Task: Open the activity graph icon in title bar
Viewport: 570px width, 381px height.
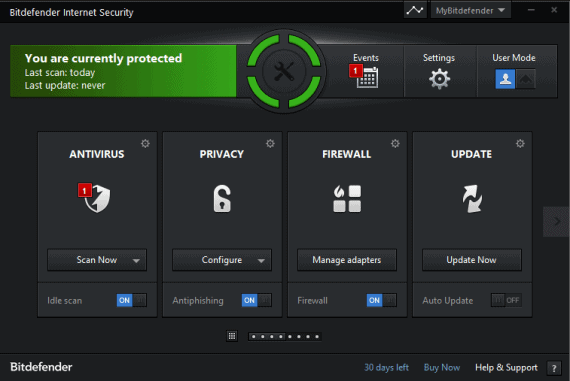Action: [x=415, y=10]
